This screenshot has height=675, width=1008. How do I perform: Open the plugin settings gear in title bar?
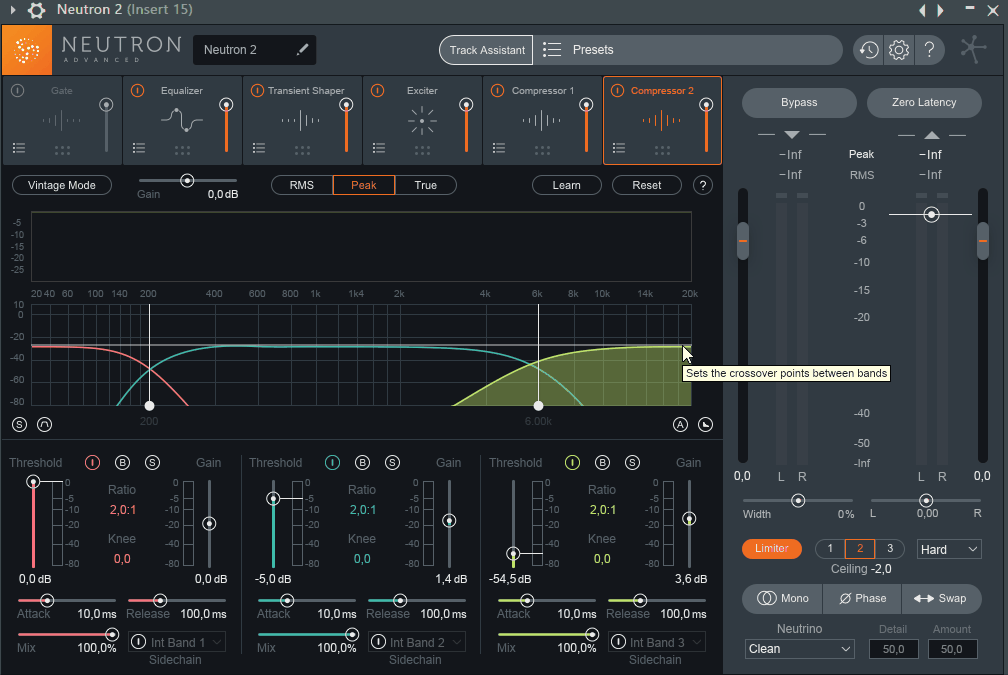(x=37, y=10)
